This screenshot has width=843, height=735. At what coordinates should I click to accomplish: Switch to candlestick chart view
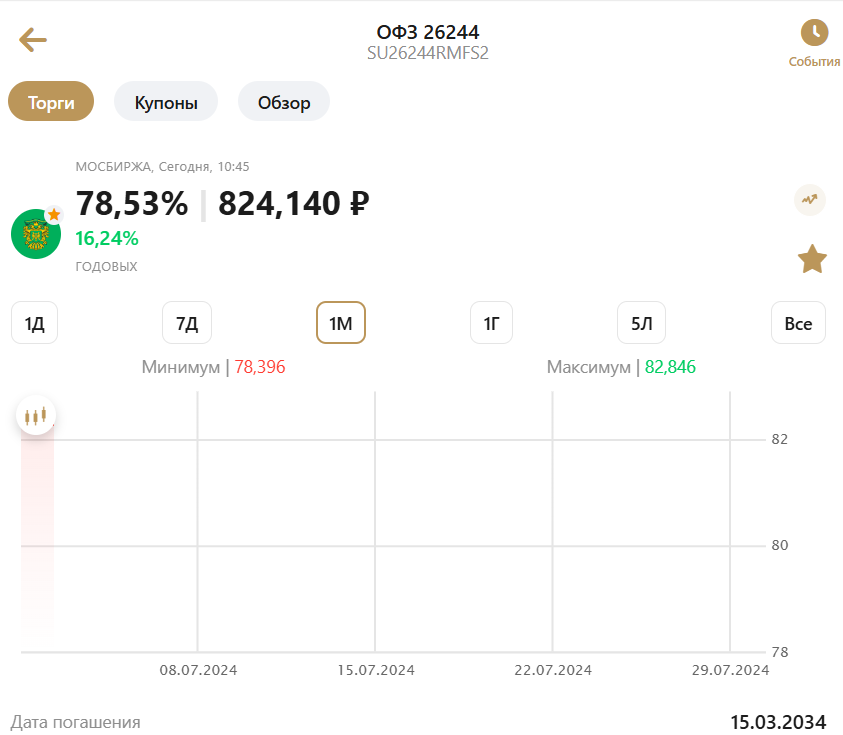point(36,416)
